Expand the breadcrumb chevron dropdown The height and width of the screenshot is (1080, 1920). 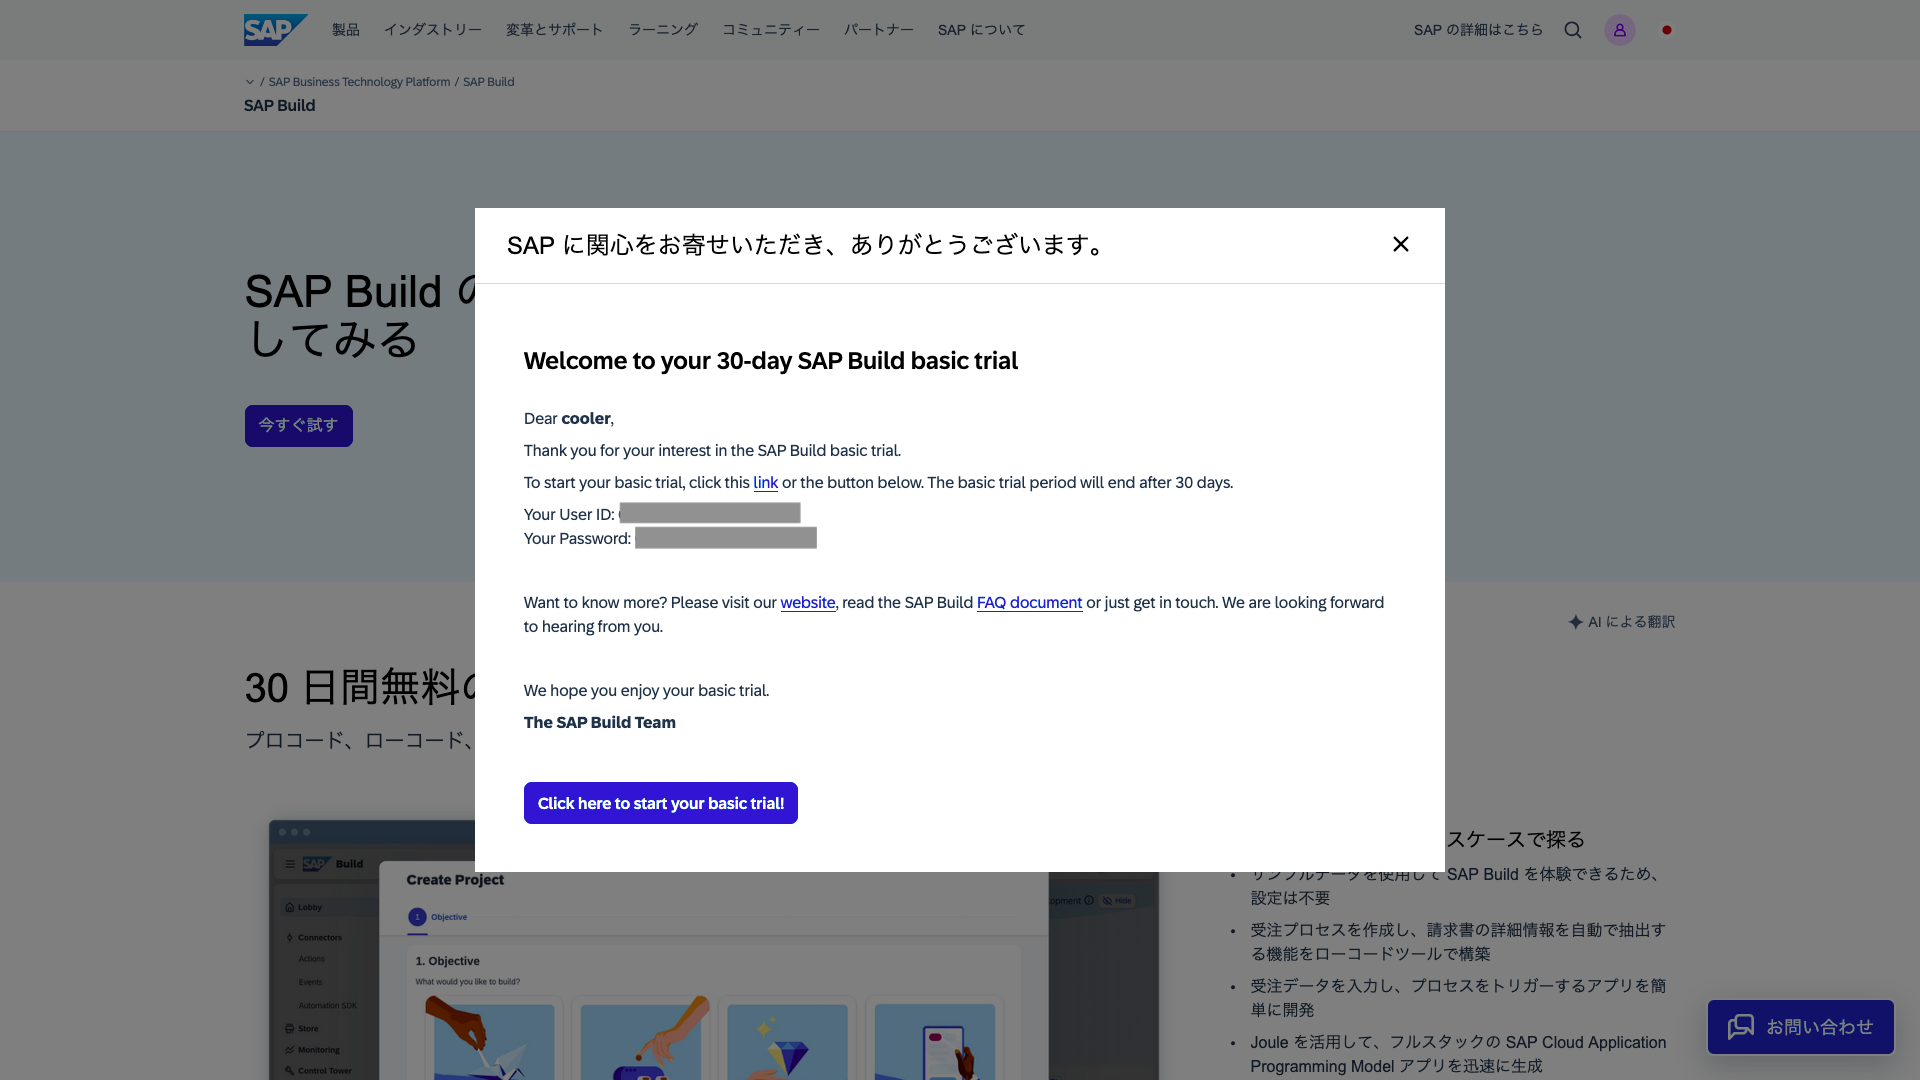[250, 82]
